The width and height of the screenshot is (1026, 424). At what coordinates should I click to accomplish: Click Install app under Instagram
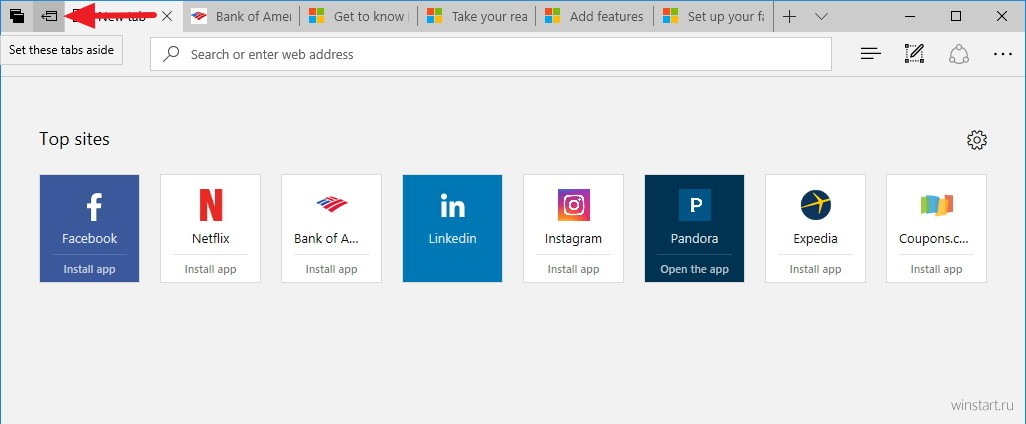tap(573, 269)
